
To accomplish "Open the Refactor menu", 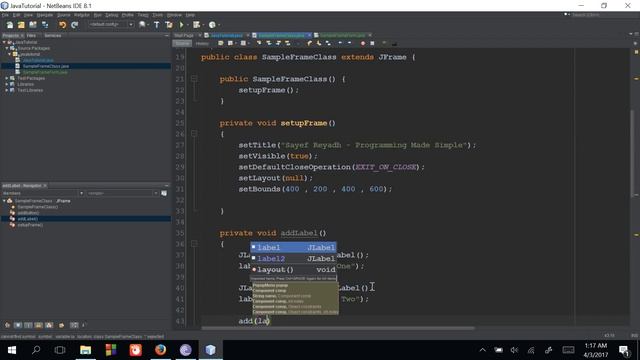I will (82, 15).
